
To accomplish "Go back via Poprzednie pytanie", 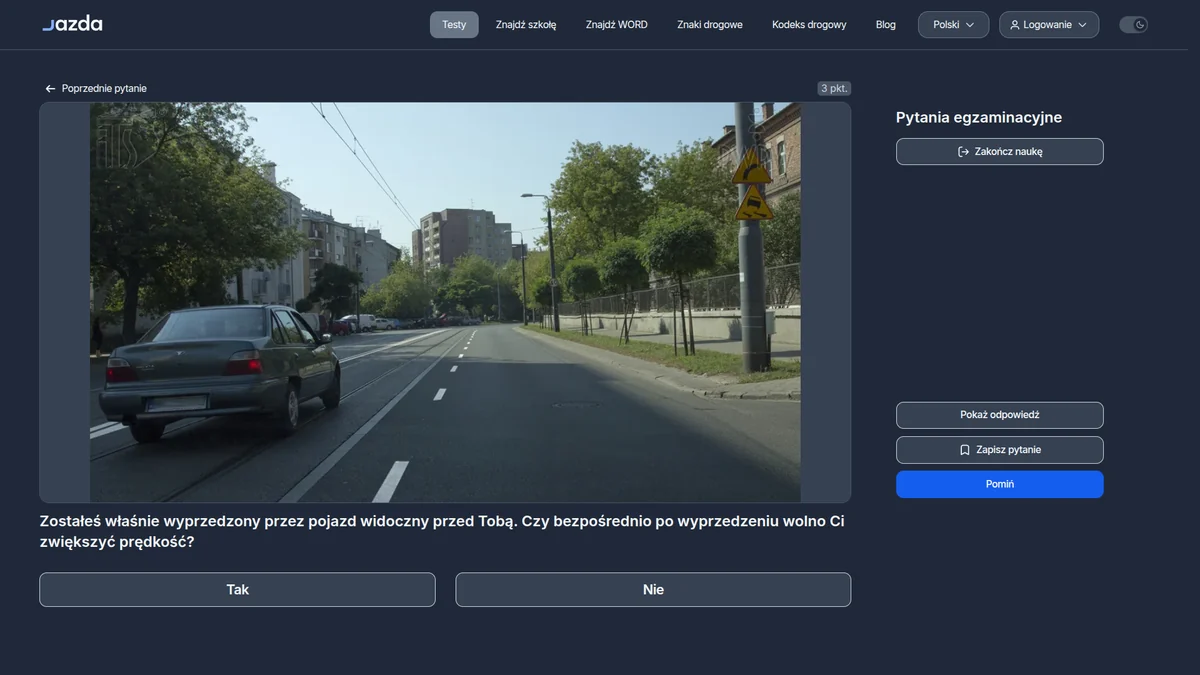I will pos(96,88).
